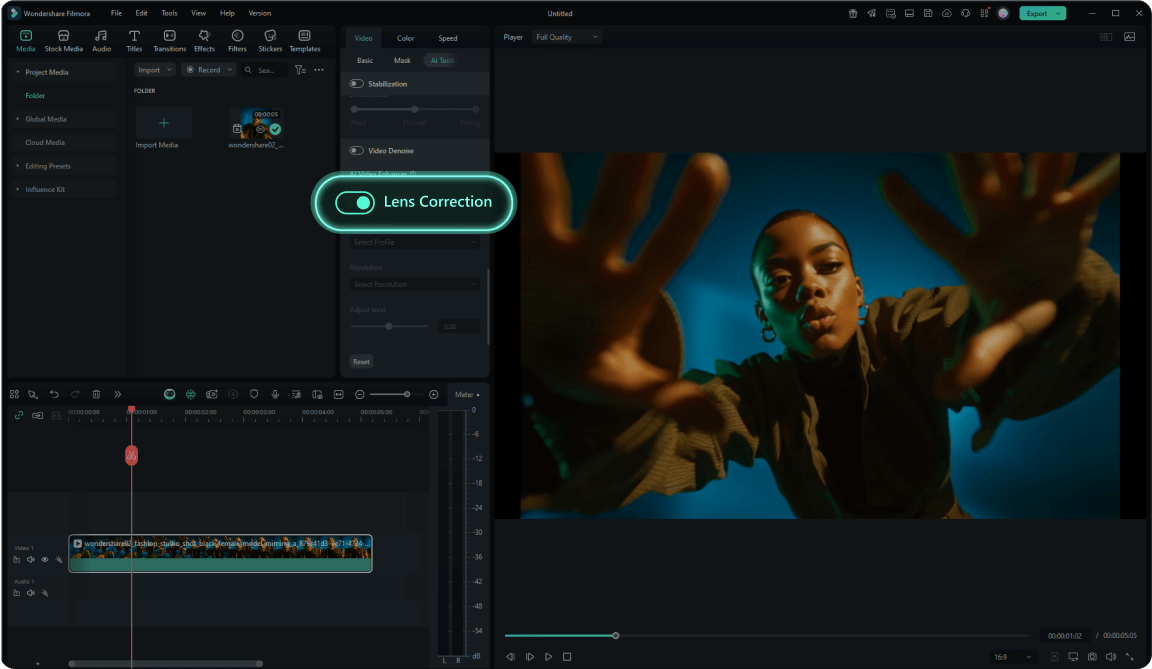The image size is (1152, 669).
Task: Open the Audio library
Action: 101,40
